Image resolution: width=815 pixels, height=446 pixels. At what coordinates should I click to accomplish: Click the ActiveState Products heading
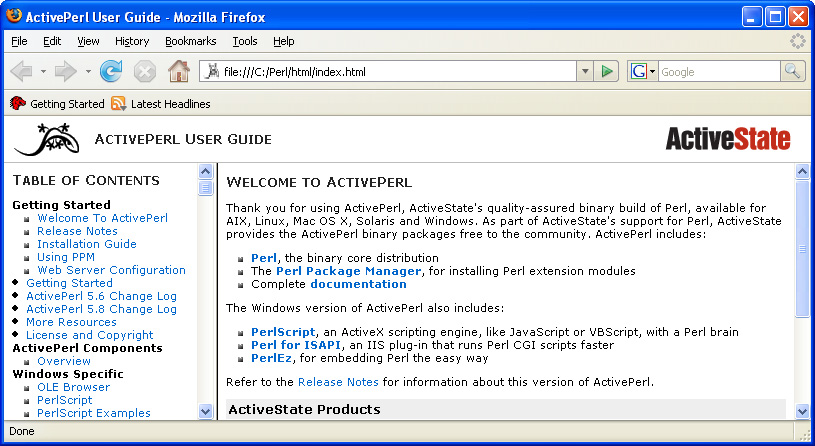305,409
